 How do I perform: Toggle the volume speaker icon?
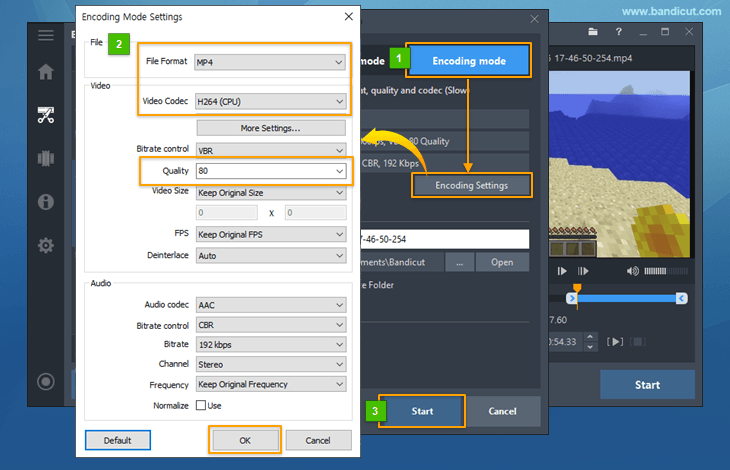click(x=632, y=271)
